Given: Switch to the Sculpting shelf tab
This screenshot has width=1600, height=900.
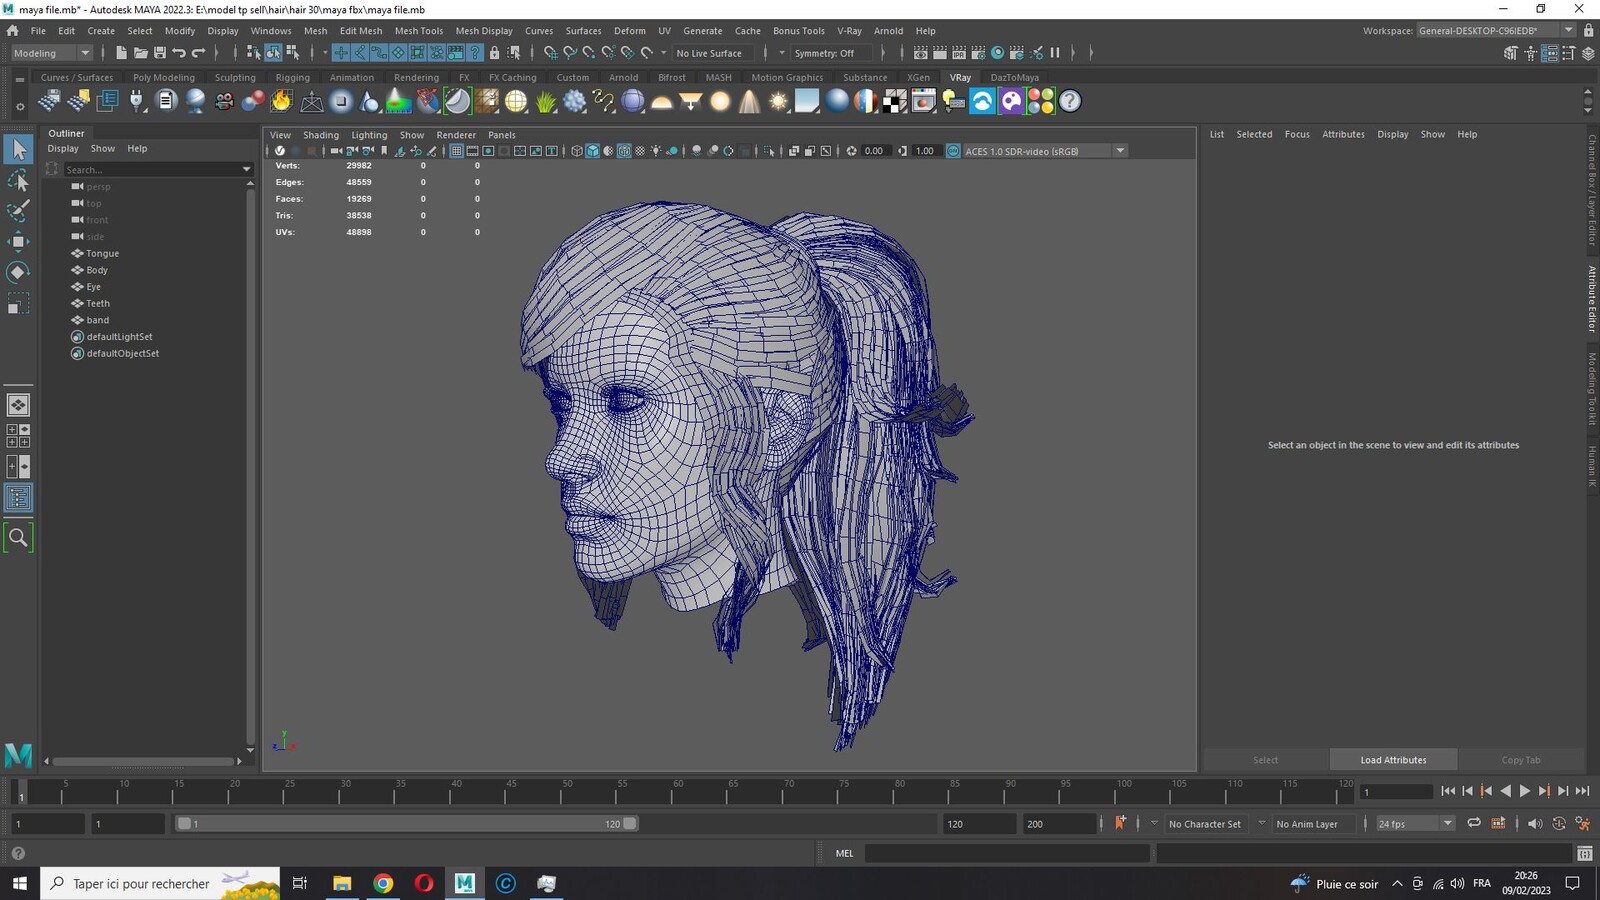Looking at the screenshot, I should (x=235, y=77).
